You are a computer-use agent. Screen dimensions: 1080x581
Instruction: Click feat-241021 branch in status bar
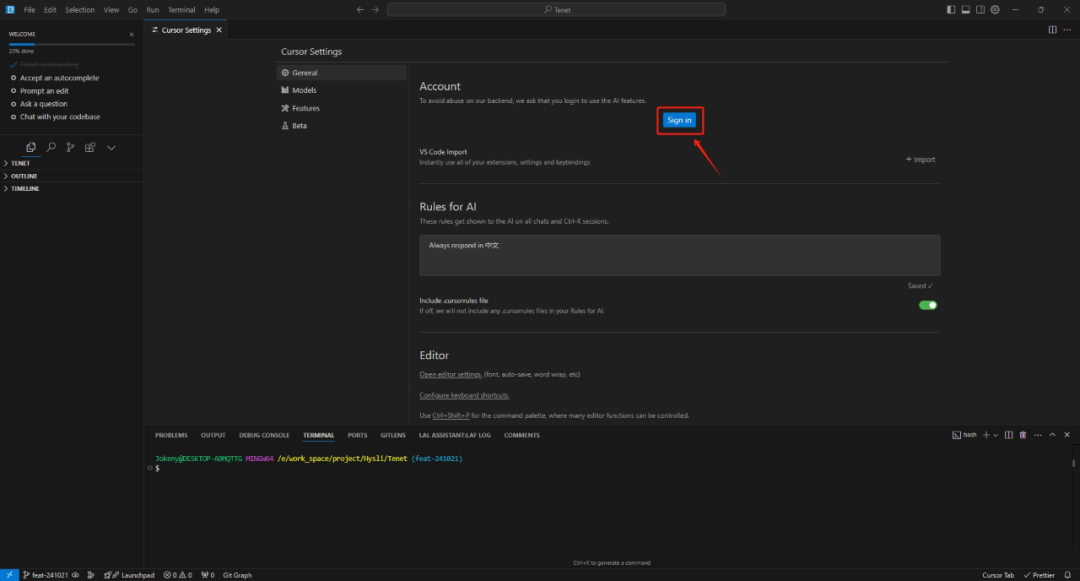(x=48, y=575)
